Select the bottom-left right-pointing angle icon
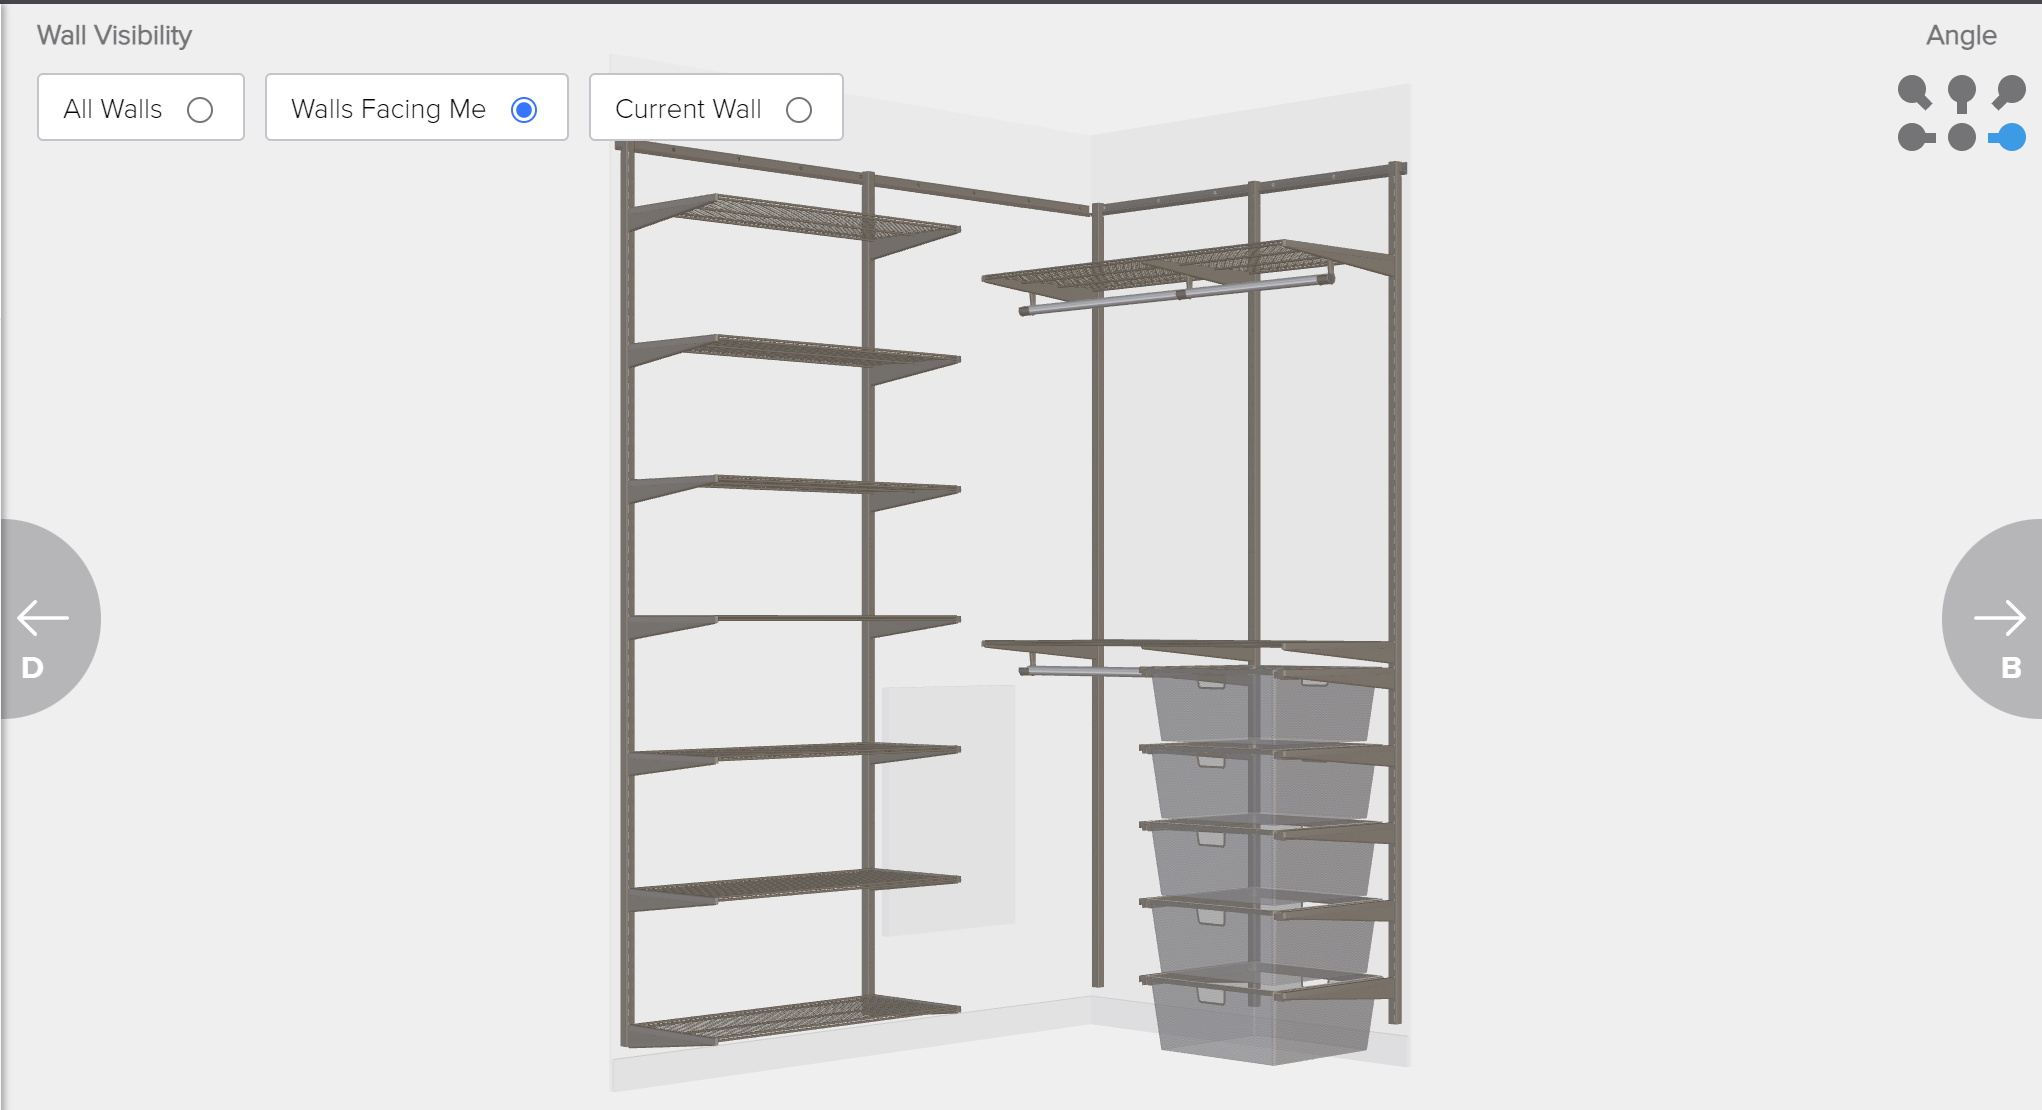This screenshot has height=1110, width=2042. 1915,137
